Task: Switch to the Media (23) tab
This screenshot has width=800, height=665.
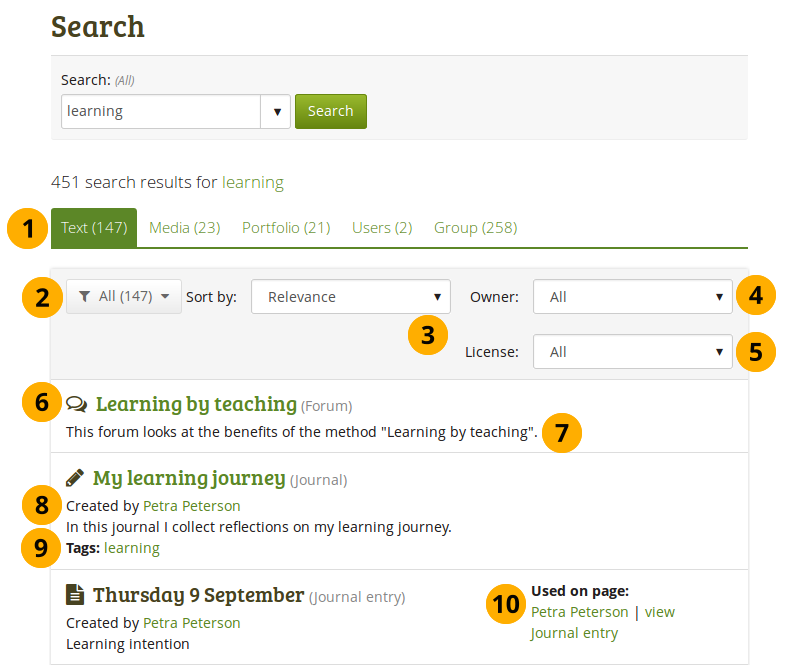Action: pos(184,228)
